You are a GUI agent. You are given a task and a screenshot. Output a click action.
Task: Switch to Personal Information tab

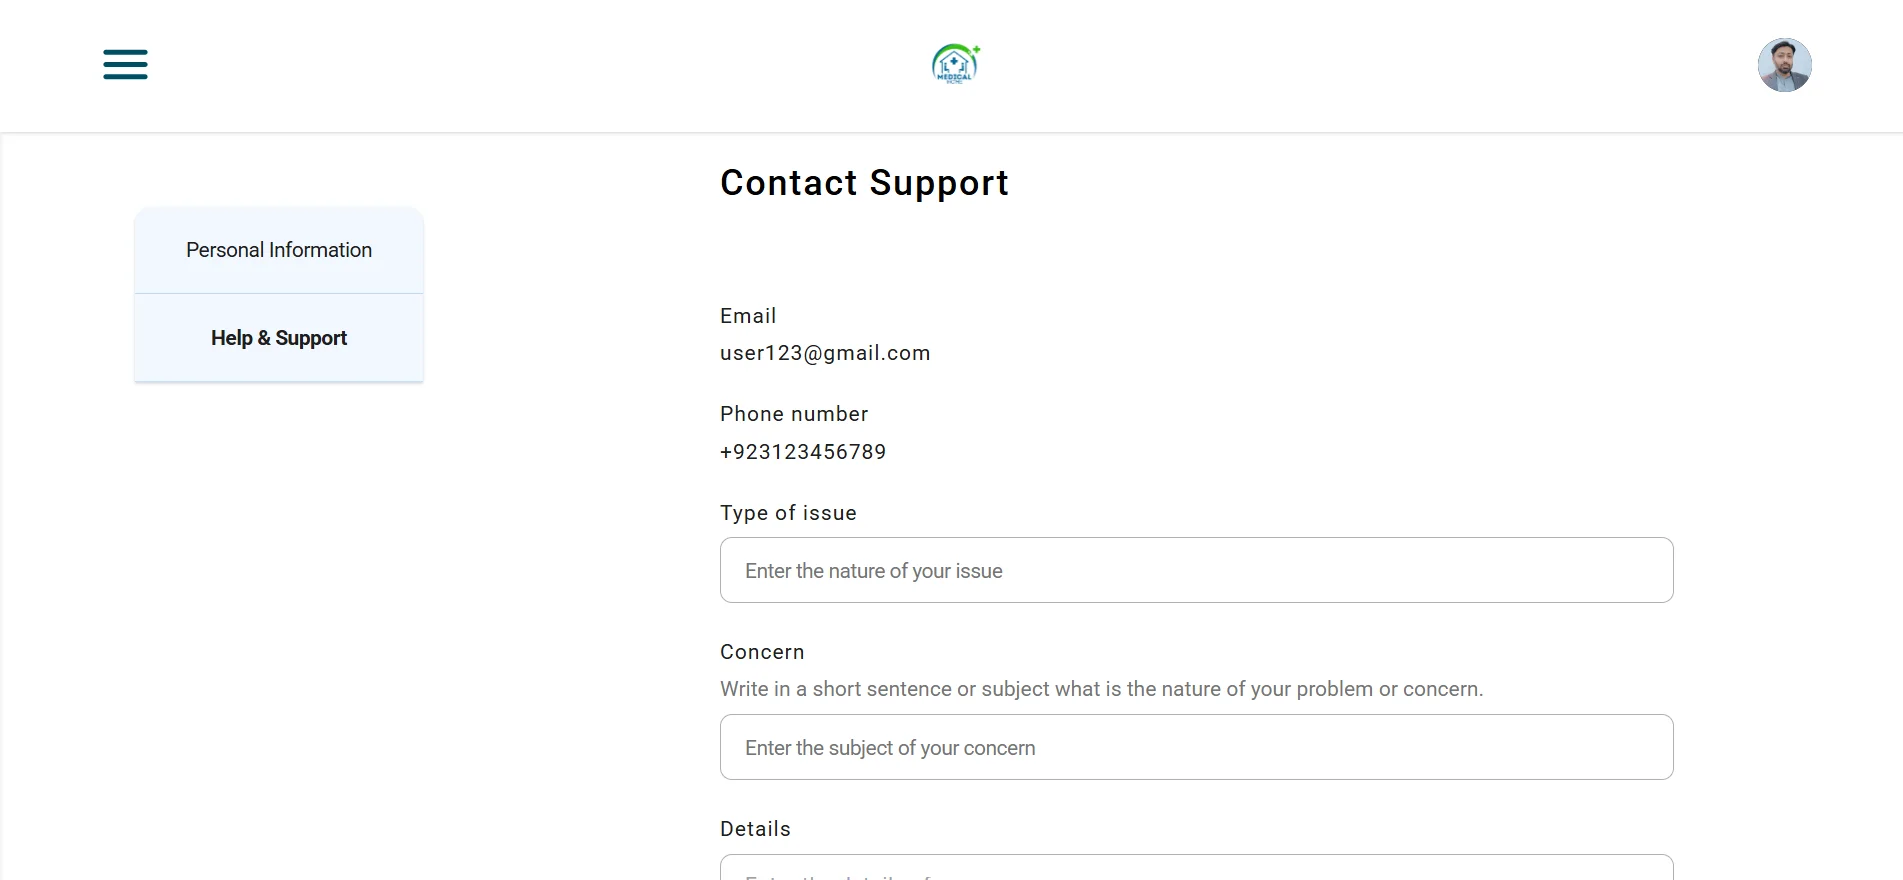point(279,250)
